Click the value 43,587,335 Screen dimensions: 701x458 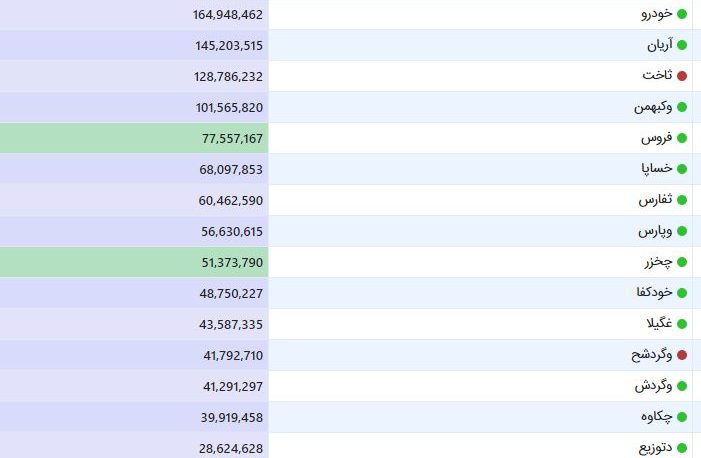[231, 324]
